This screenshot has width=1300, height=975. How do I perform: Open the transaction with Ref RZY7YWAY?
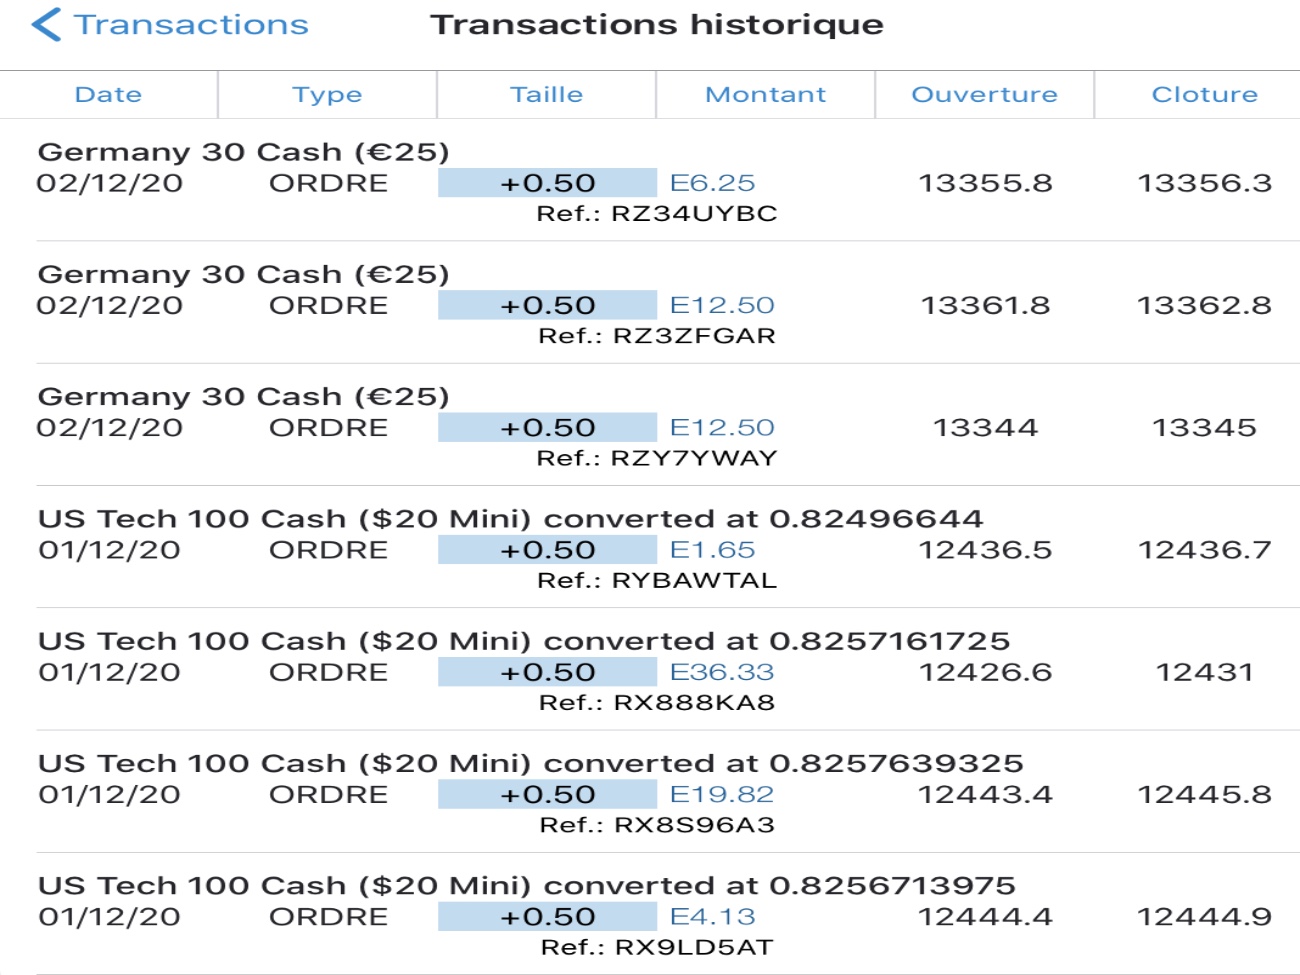pos(657,458)
